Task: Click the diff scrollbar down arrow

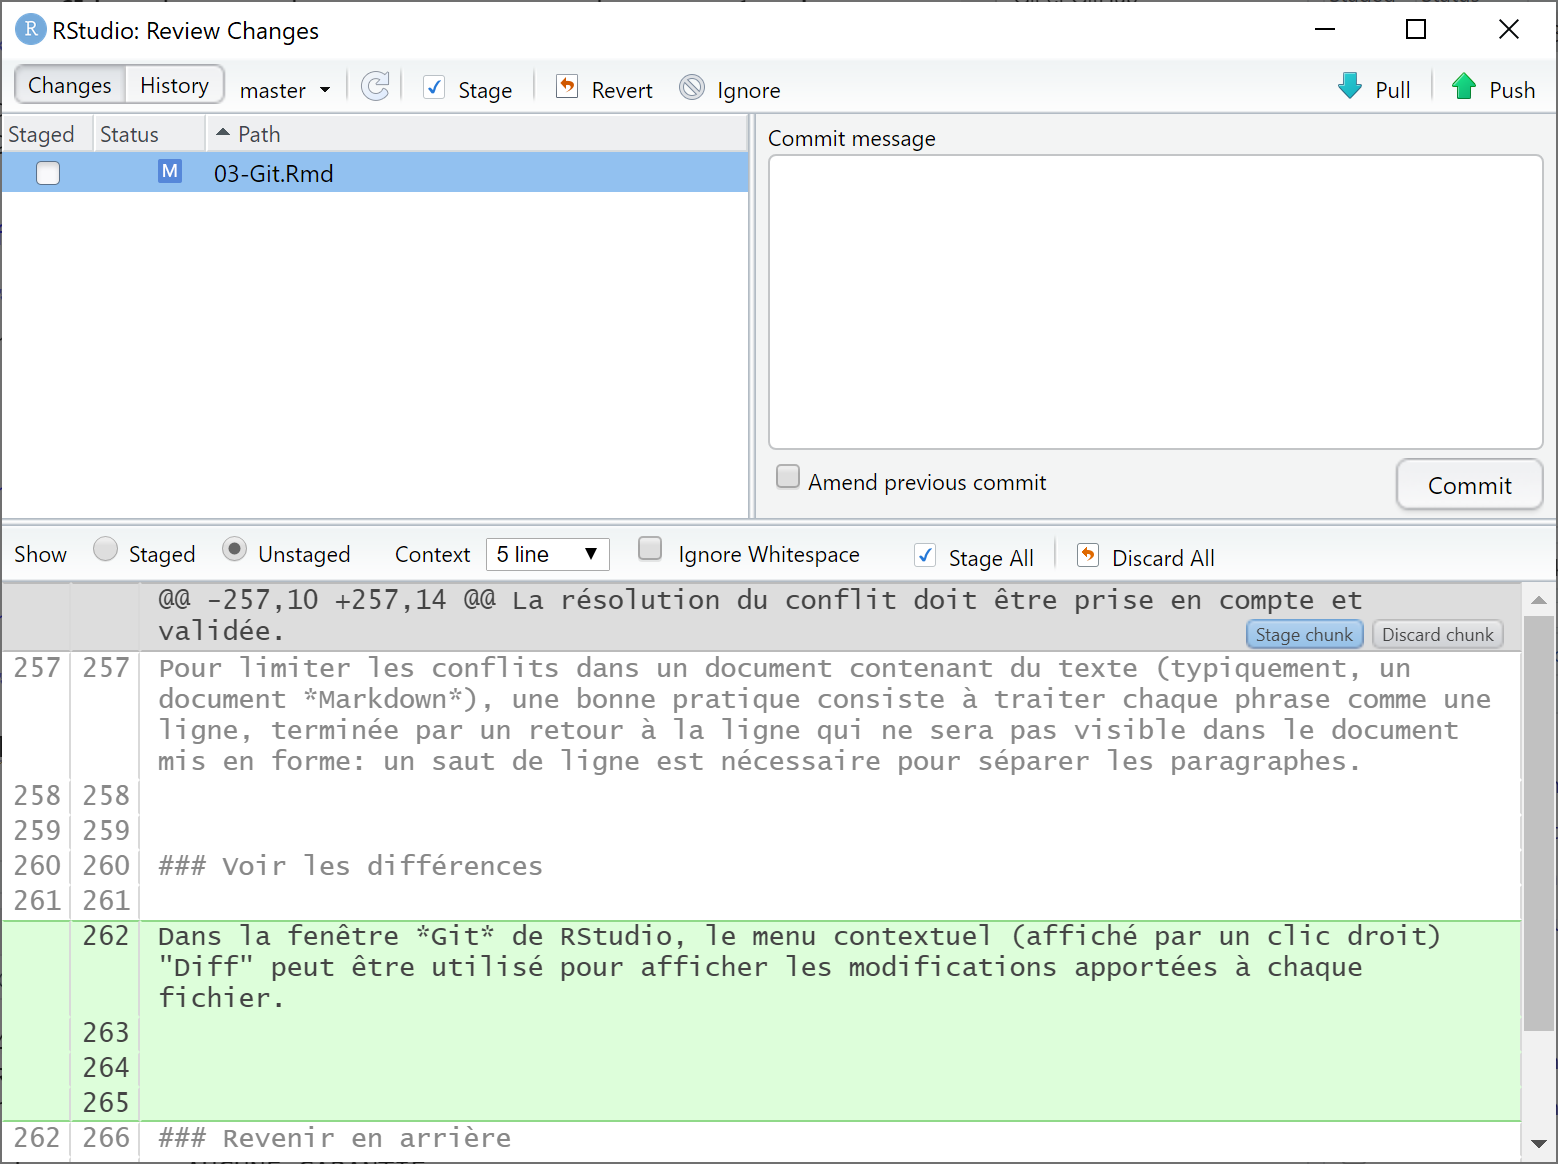Action: pos(1538,1143)
